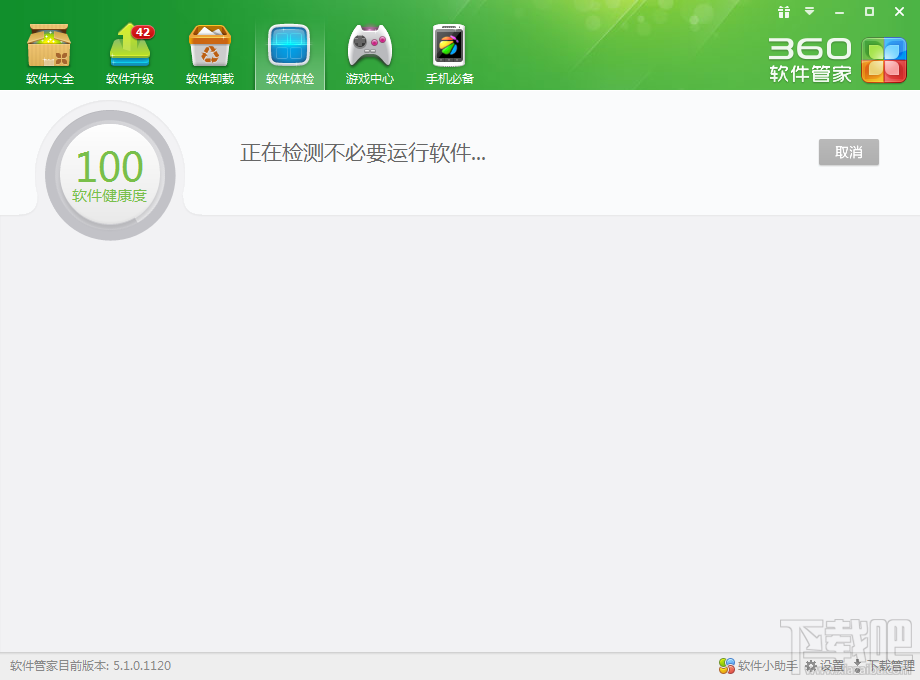The image size is (920, 680).
Task: Open the main menu dropdown arrow
Action: tap(808, 12)
